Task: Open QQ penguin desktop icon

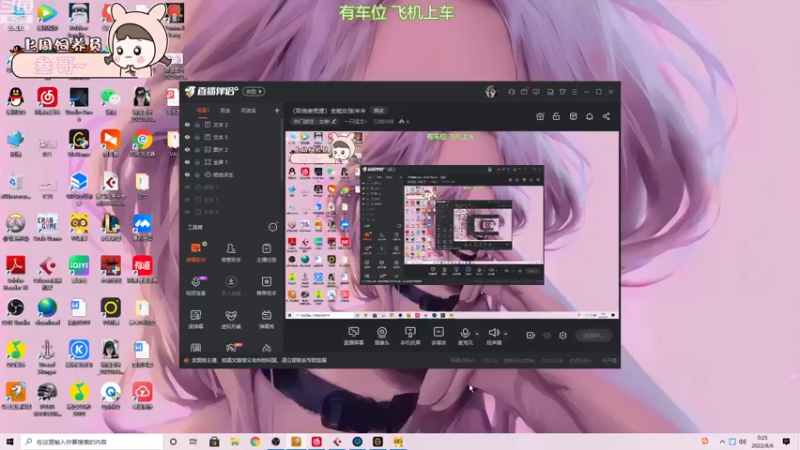Action: click(x=16, y=101)
